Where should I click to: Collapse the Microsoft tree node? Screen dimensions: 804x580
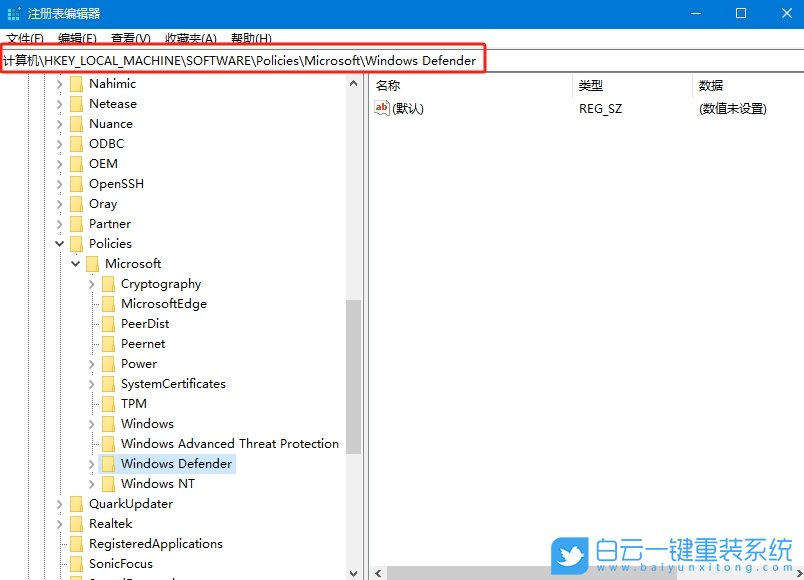click(75, 263)
